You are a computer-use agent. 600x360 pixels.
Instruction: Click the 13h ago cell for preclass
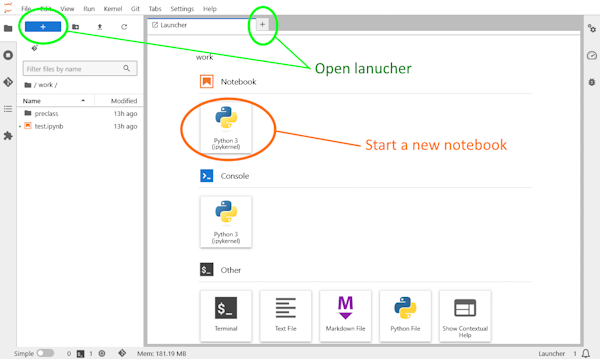coord(125,114)
